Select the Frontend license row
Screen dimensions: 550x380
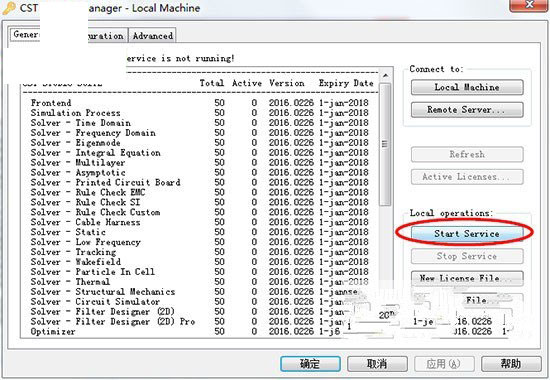point(199,103)
